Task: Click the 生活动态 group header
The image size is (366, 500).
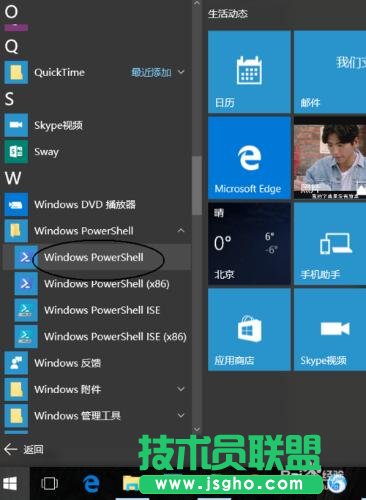Action: (228, 14)
